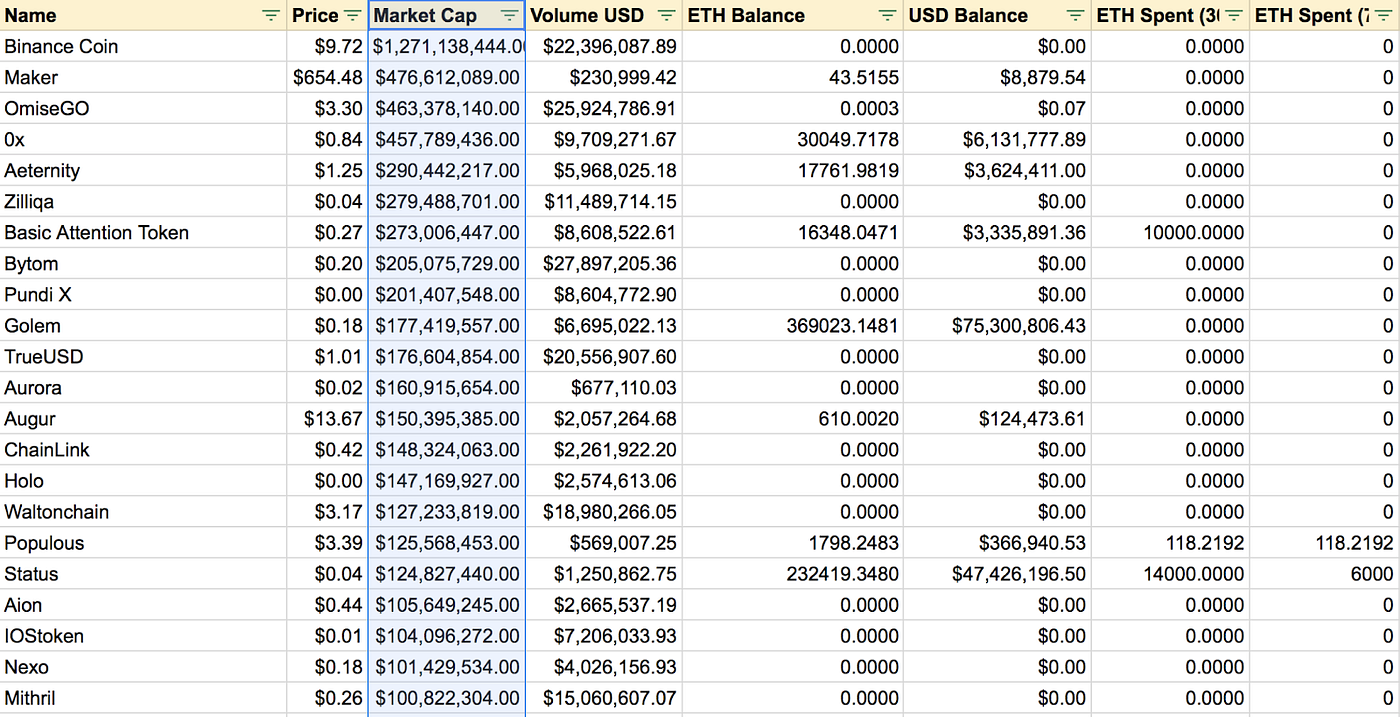Screen dimensions: 1400x717
Task: Select ETH spent 14000.0000
Action: click(1170, 573)
